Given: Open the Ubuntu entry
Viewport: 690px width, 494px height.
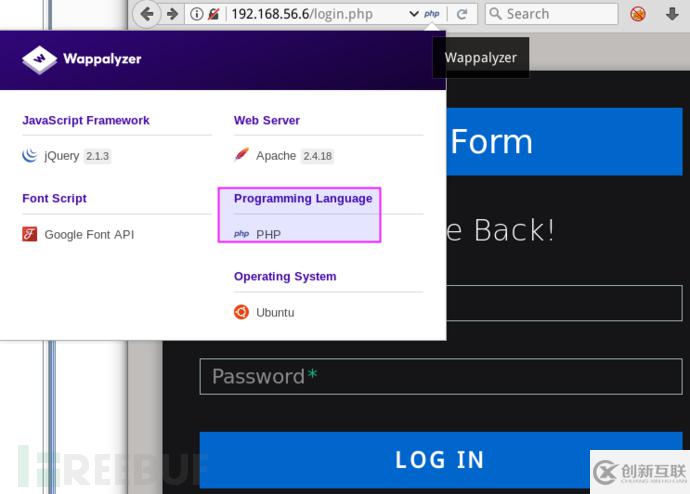Looking at the screenshot, I should tap(275, 312).
